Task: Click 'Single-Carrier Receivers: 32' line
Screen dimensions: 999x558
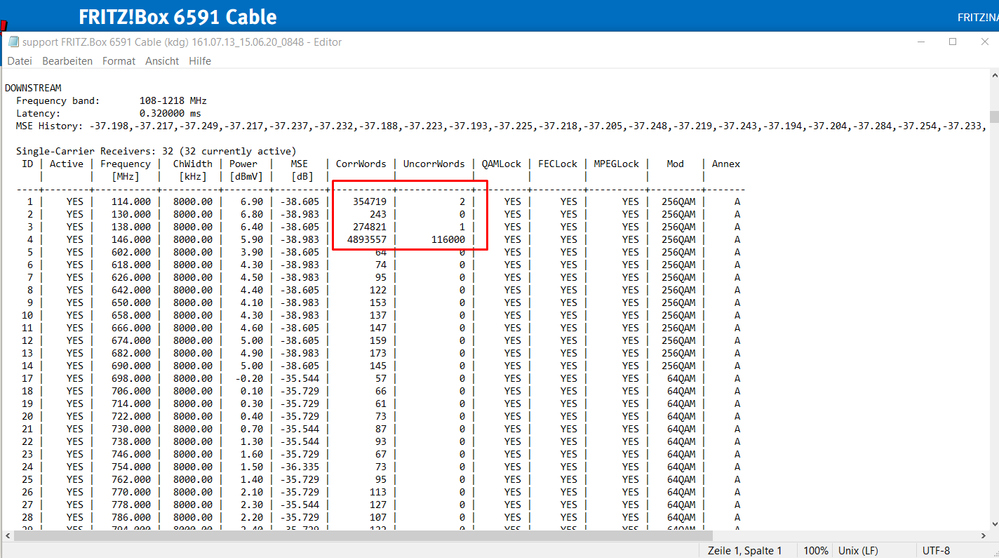Action: click(156, 152)
